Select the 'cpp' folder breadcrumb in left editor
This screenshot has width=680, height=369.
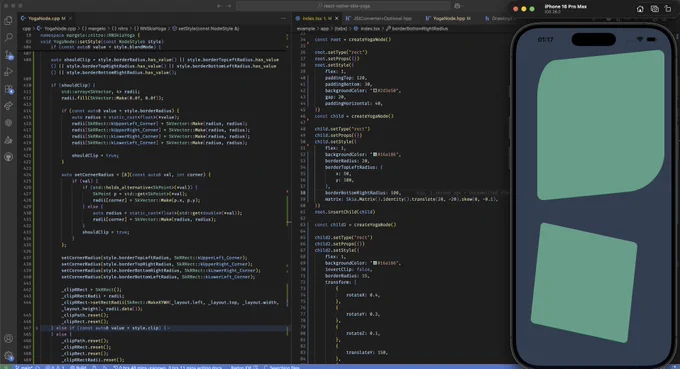click(26, 29)
